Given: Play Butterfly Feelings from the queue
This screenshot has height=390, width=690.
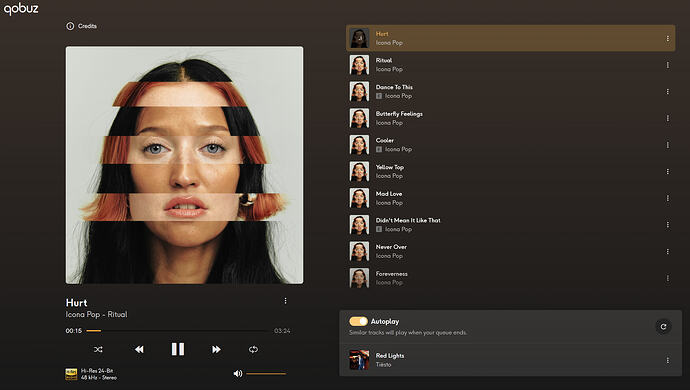Looking at the screenshot, I should coord(510,118).
